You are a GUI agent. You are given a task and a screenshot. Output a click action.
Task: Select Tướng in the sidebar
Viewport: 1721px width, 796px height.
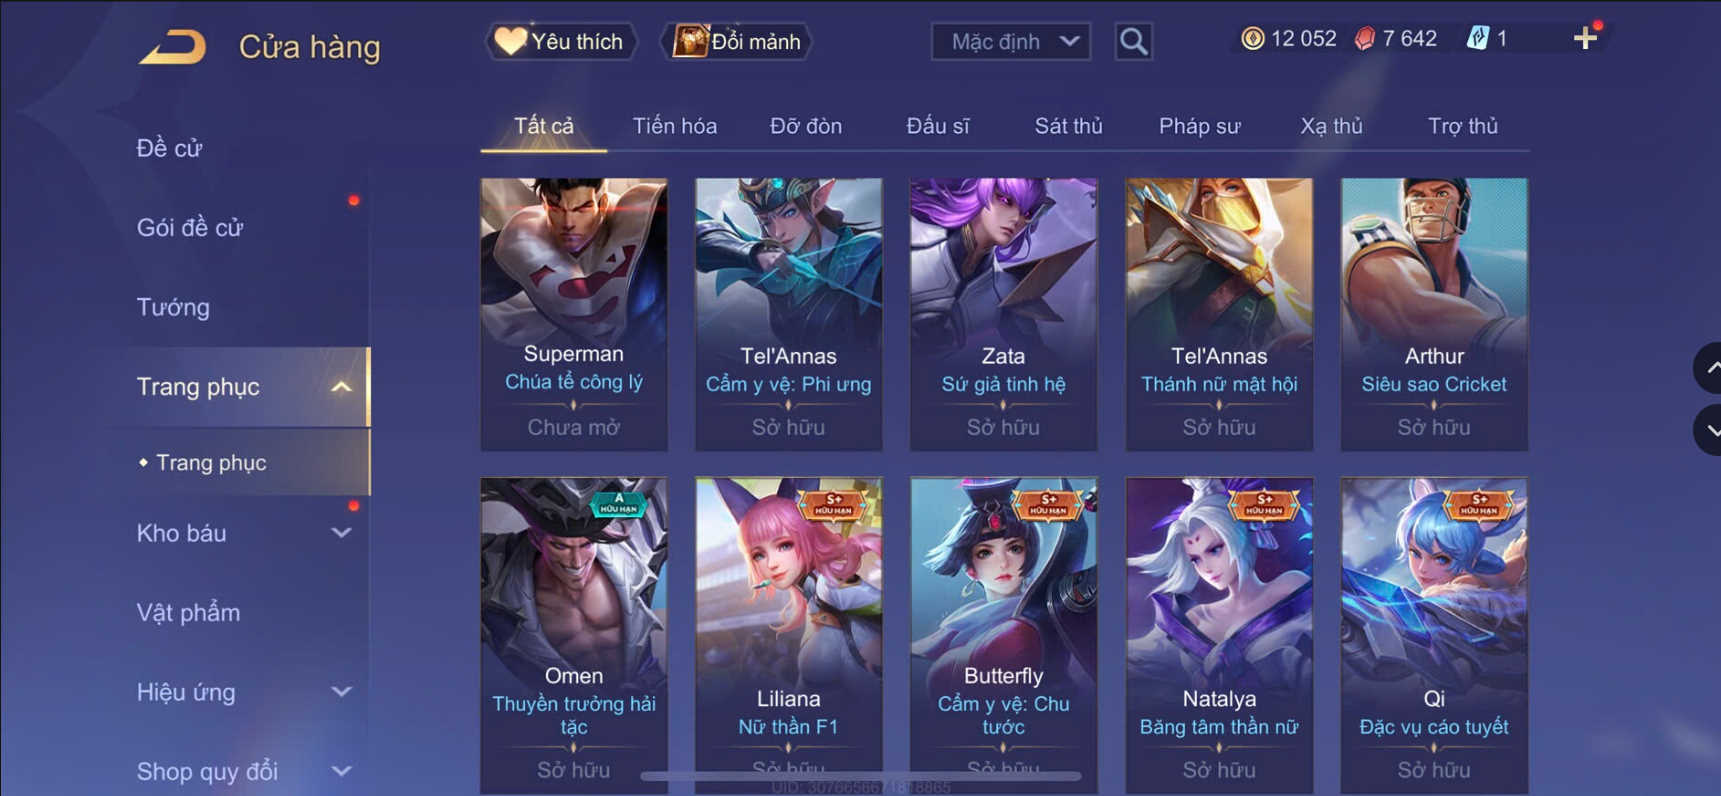173,307
